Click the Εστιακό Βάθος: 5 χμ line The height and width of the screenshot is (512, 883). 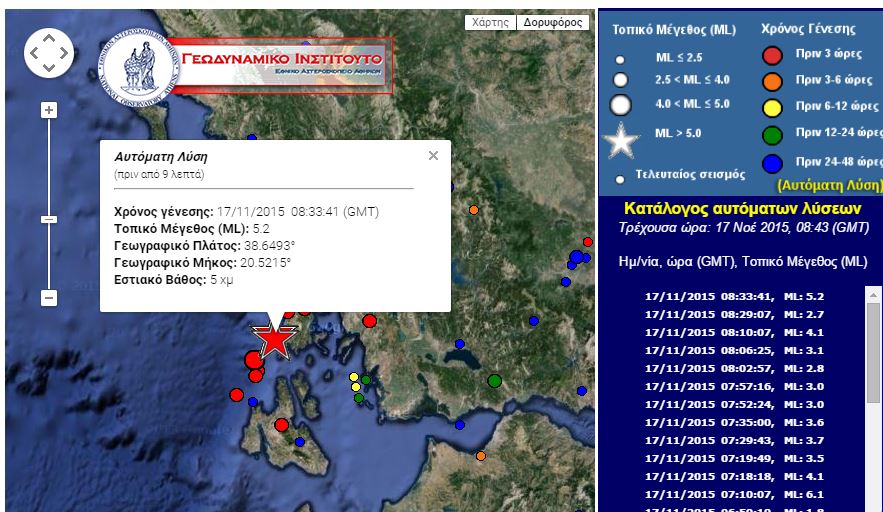point(173,279)
